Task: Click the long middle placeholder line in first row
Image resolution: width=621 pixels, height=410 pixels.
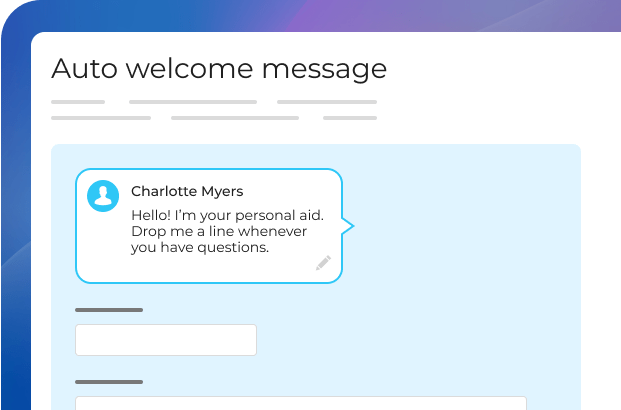Action: (193, 102)
